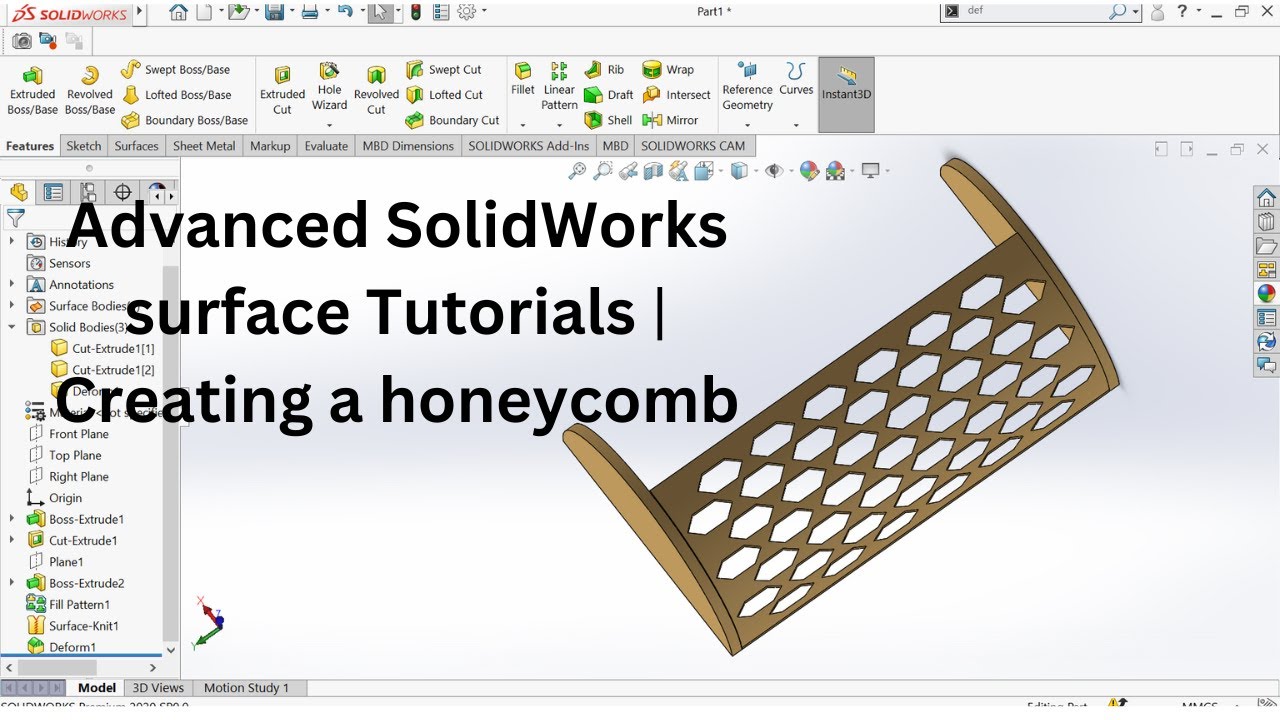1280x720 pixels.
Task: Open the Fillet dropdown arrow
Action: tap(523, 126)
